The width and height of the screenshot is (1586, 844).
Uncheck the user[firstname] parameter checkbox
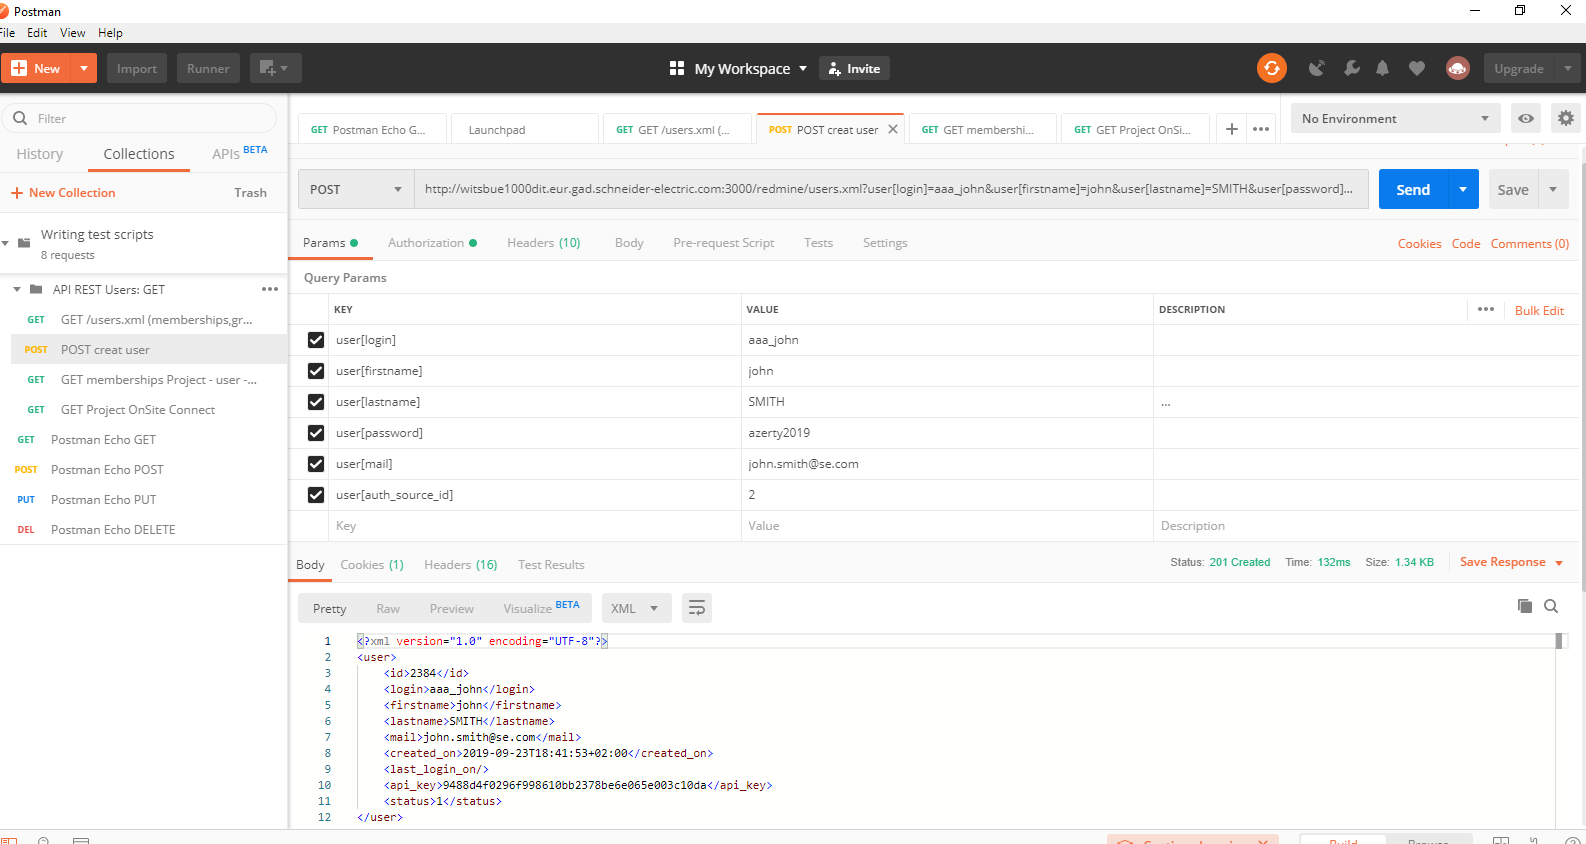tap(316, 371)
